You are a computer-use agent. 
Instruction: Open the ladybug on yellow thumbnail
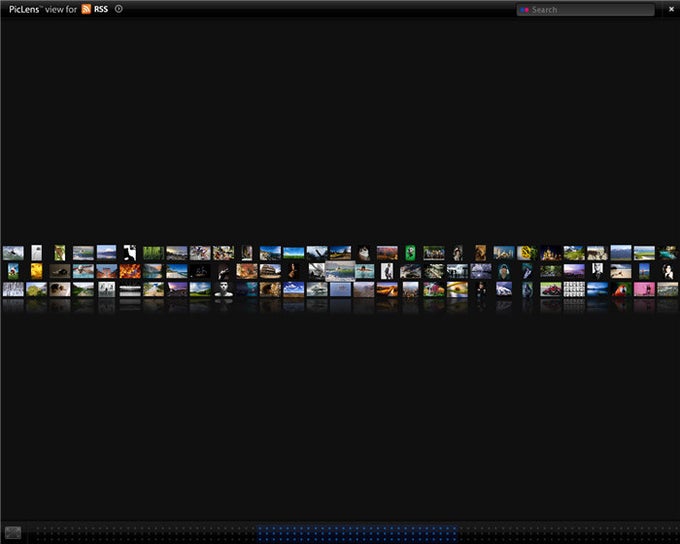click(457, 289)
